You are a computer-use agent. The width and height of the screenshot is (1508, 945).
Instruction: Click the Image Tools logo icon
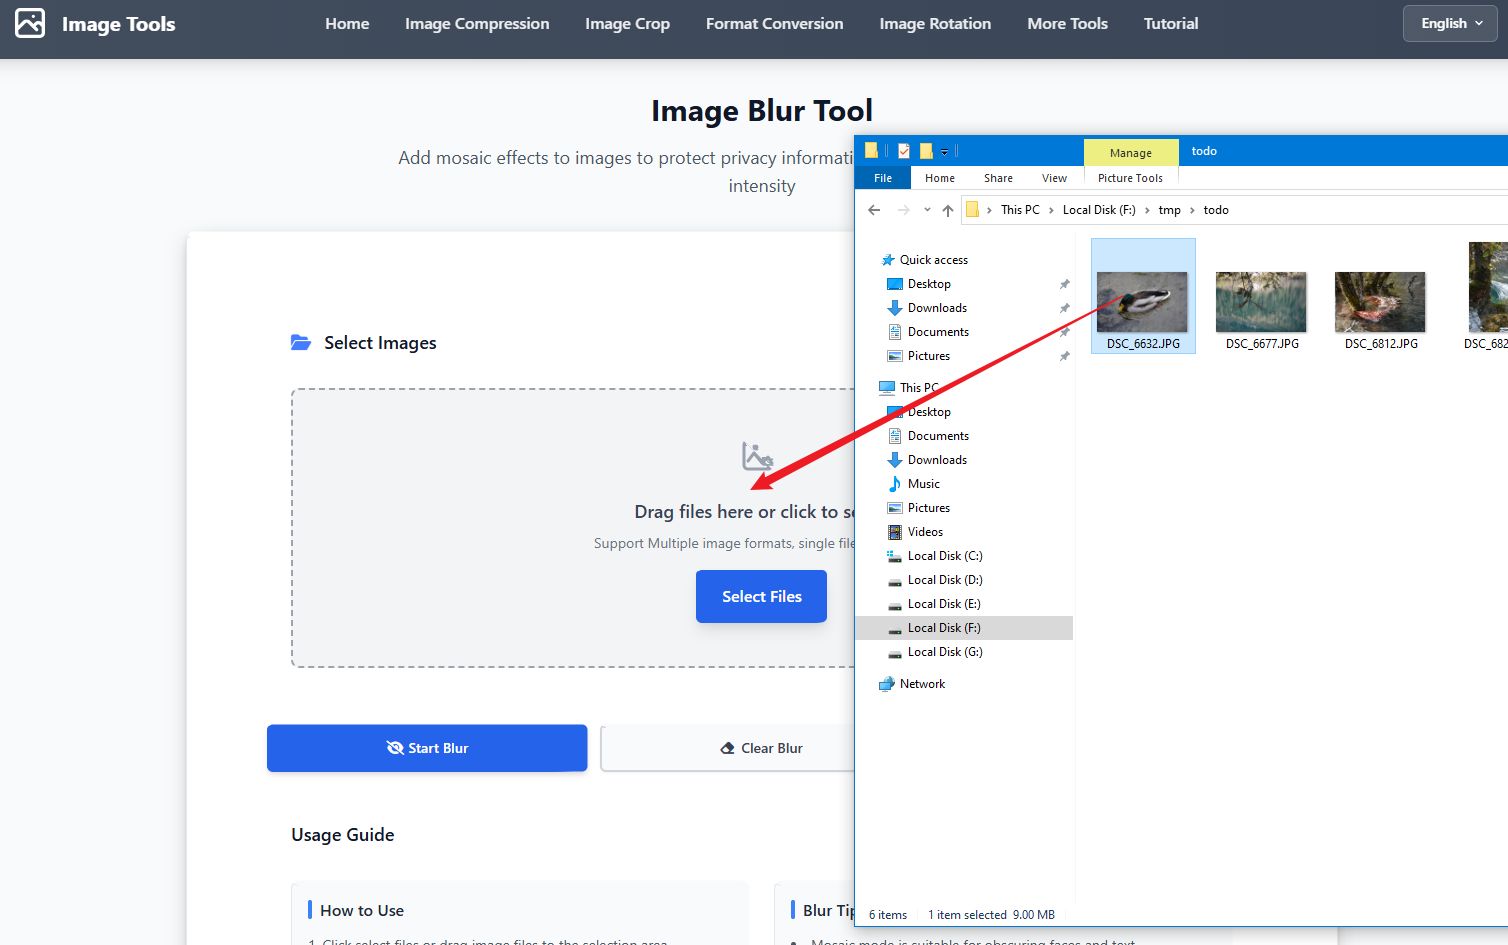click(x=30, y=23)
